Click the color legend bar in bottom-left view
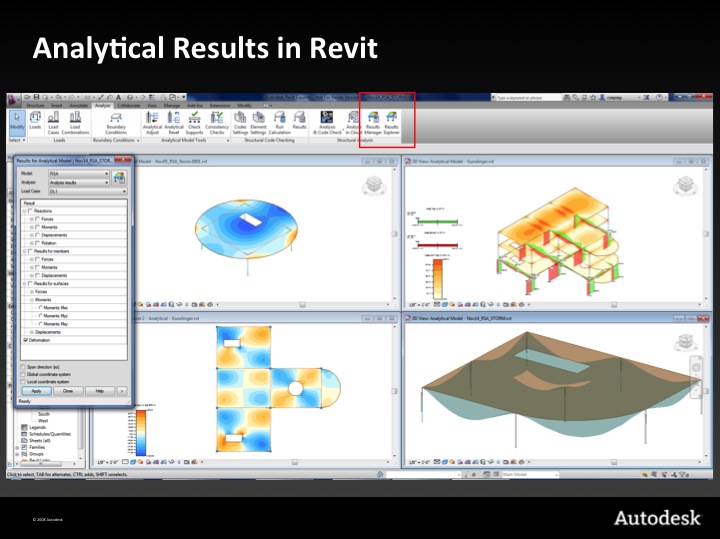This screenshot has height=539, width=720. pos(141,432)
